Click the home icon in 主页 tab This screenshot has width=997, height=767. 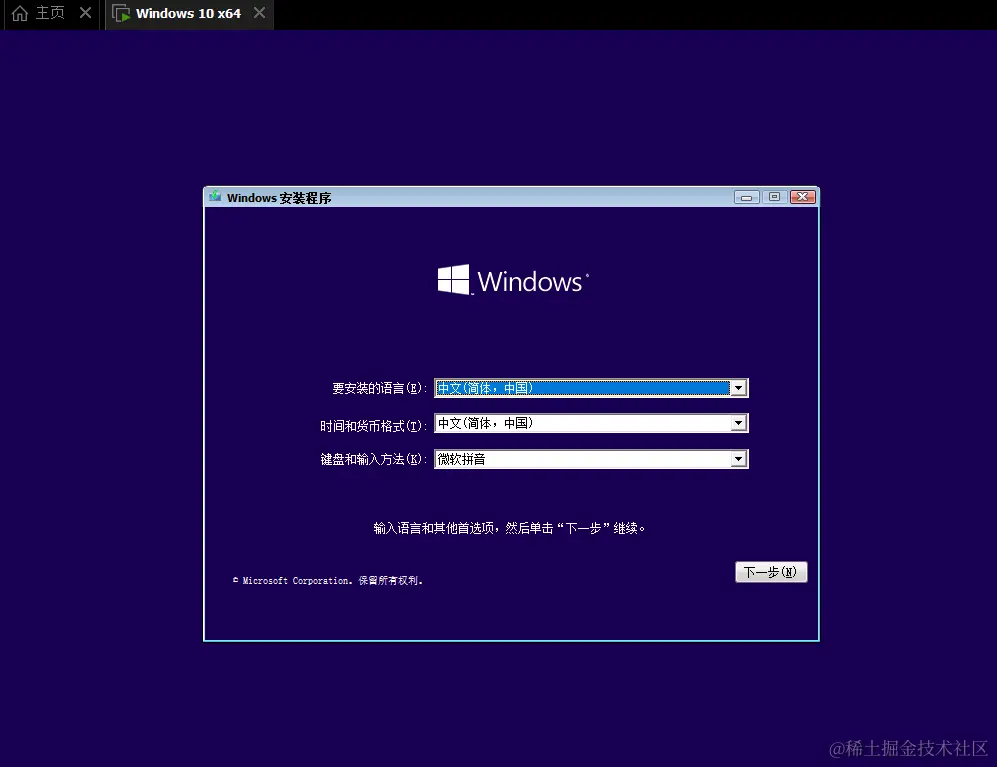click(20, 13)
